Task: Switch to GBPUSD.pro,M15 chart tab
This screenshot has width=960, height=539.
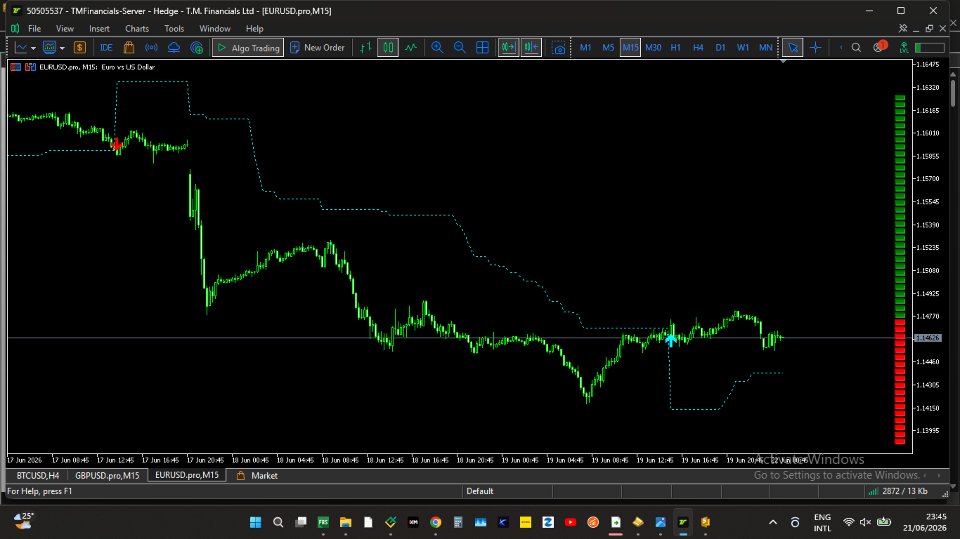Action: click(x=107, y=475)
